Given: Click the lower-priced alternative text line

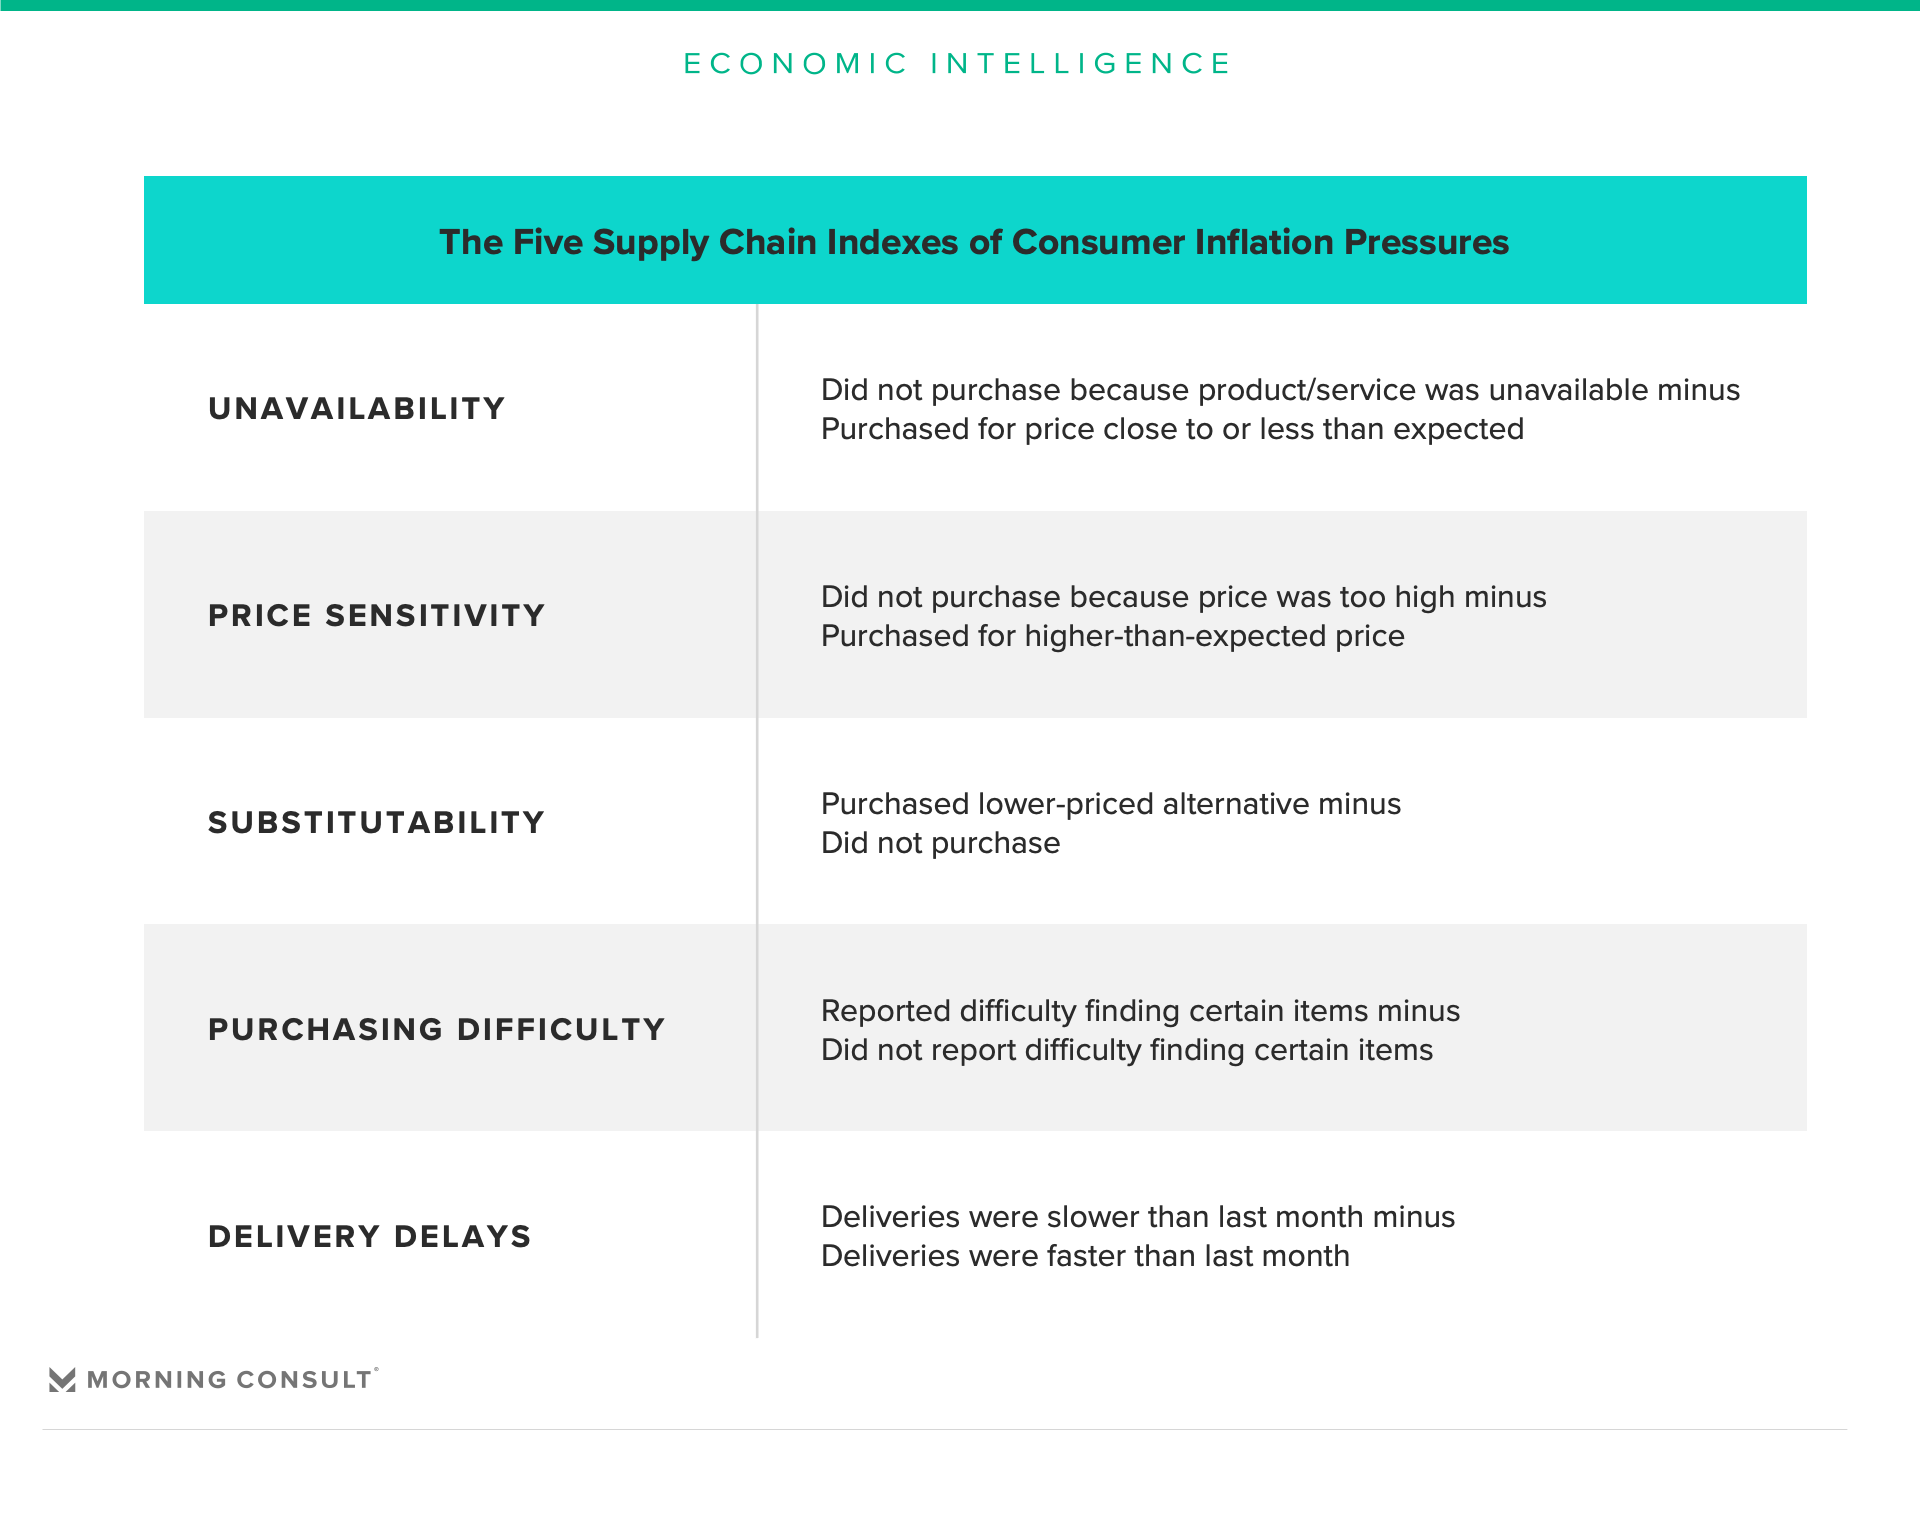Looking at the screenshot, I should pyautogui.click(x=1110, y=804).
